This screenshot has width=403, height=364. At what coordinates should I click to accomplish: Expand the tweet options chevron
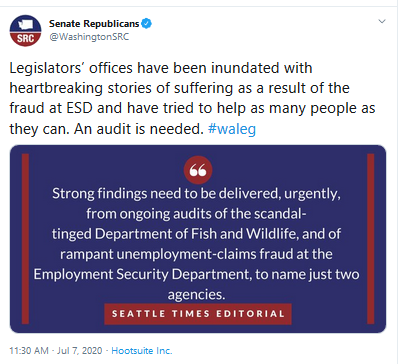(382, 22)
